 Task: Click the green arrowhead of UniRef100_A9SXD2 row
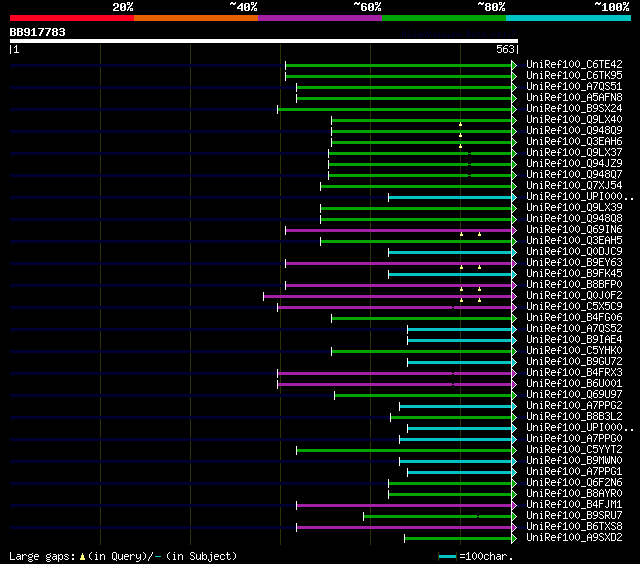pos(514,539)
